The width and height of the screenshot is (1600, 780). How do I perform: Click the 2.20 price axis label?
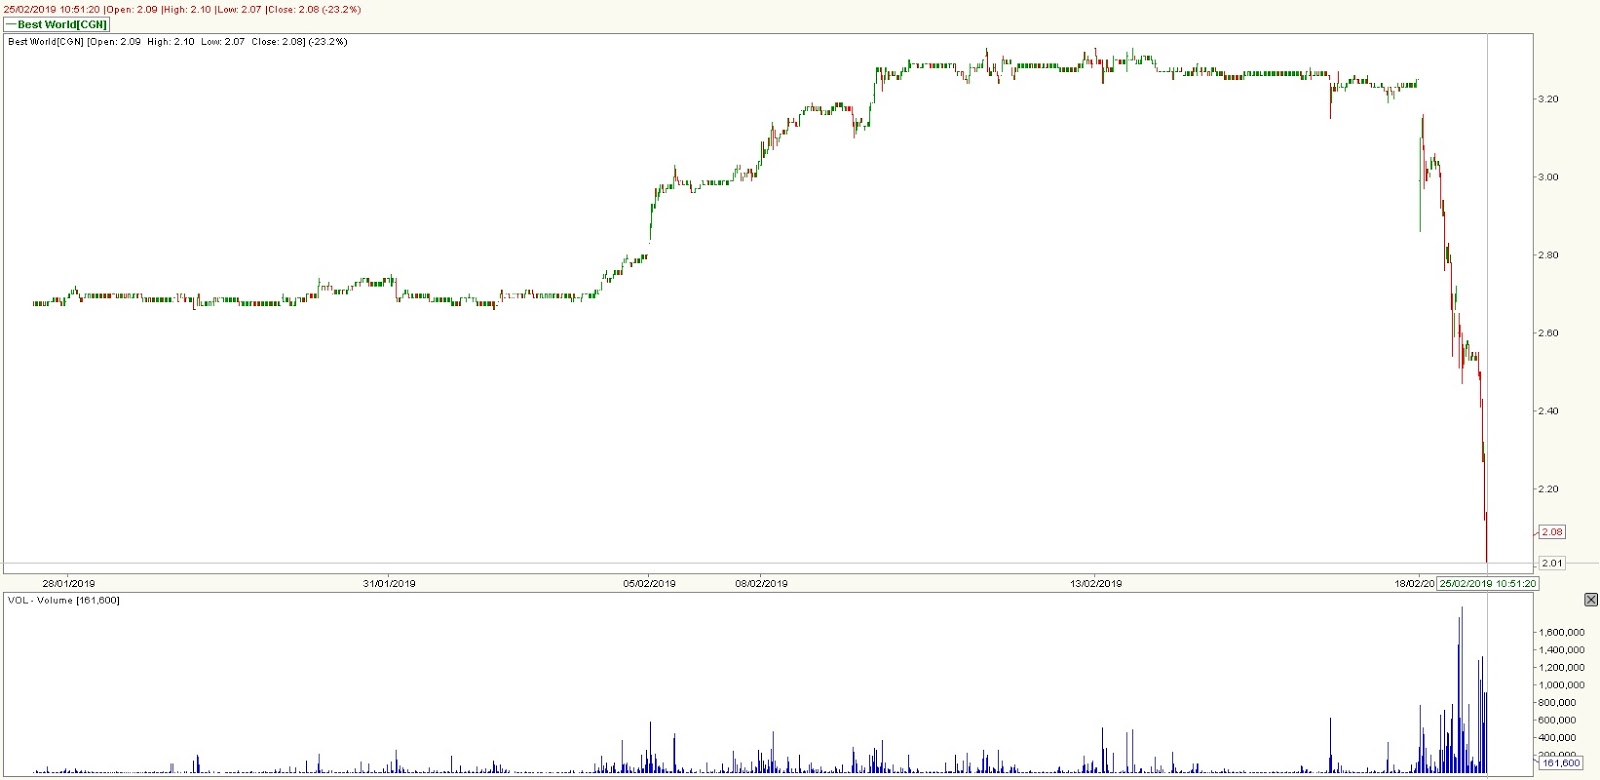tap(1549, 489)
